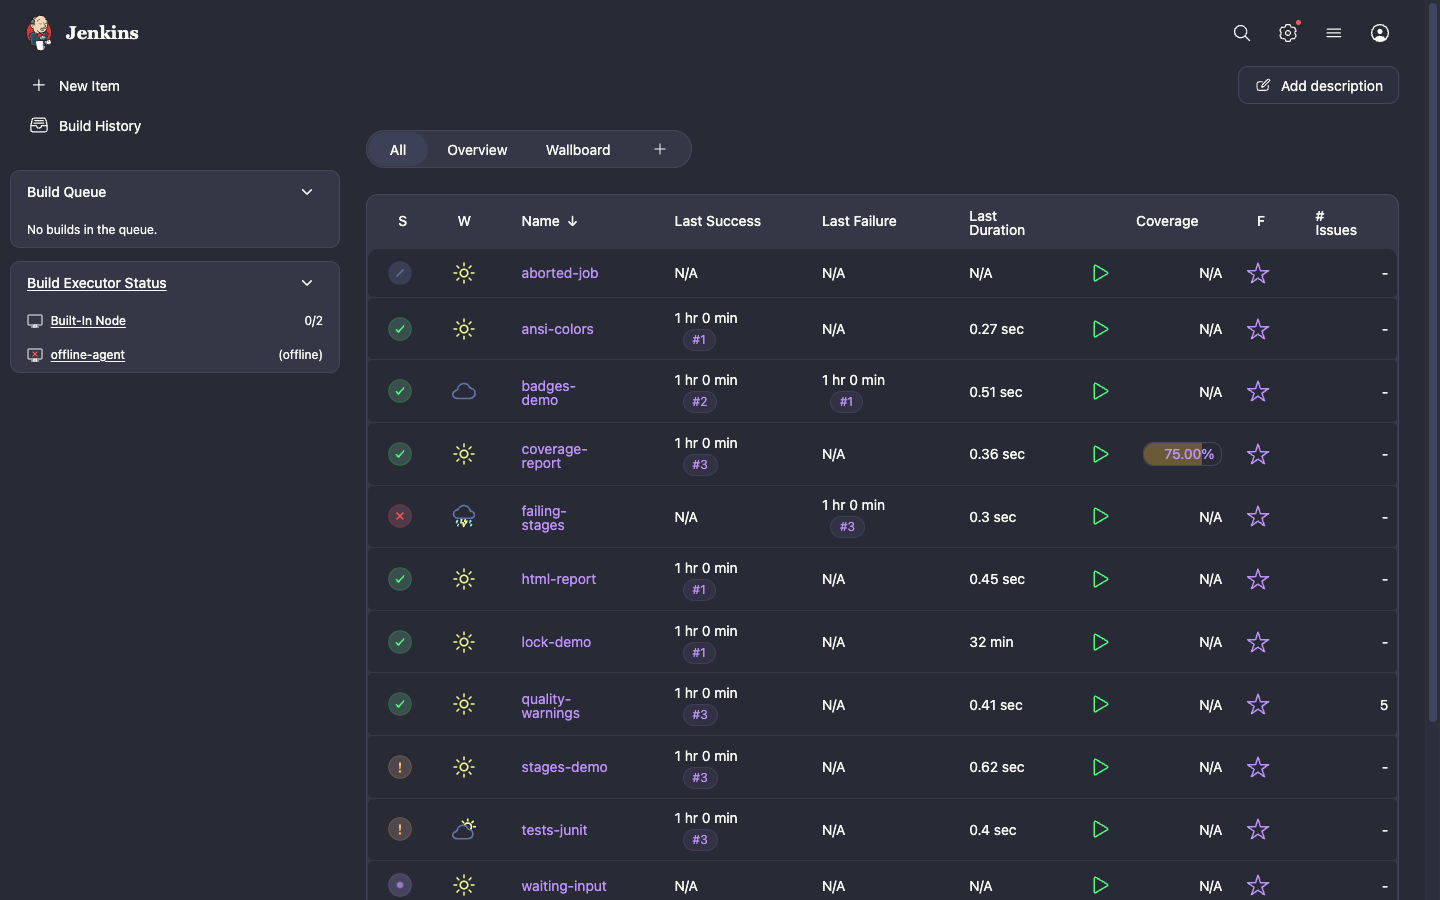Open the Built-In Node link
This screenshot has width=1440, height=900.
88,321
